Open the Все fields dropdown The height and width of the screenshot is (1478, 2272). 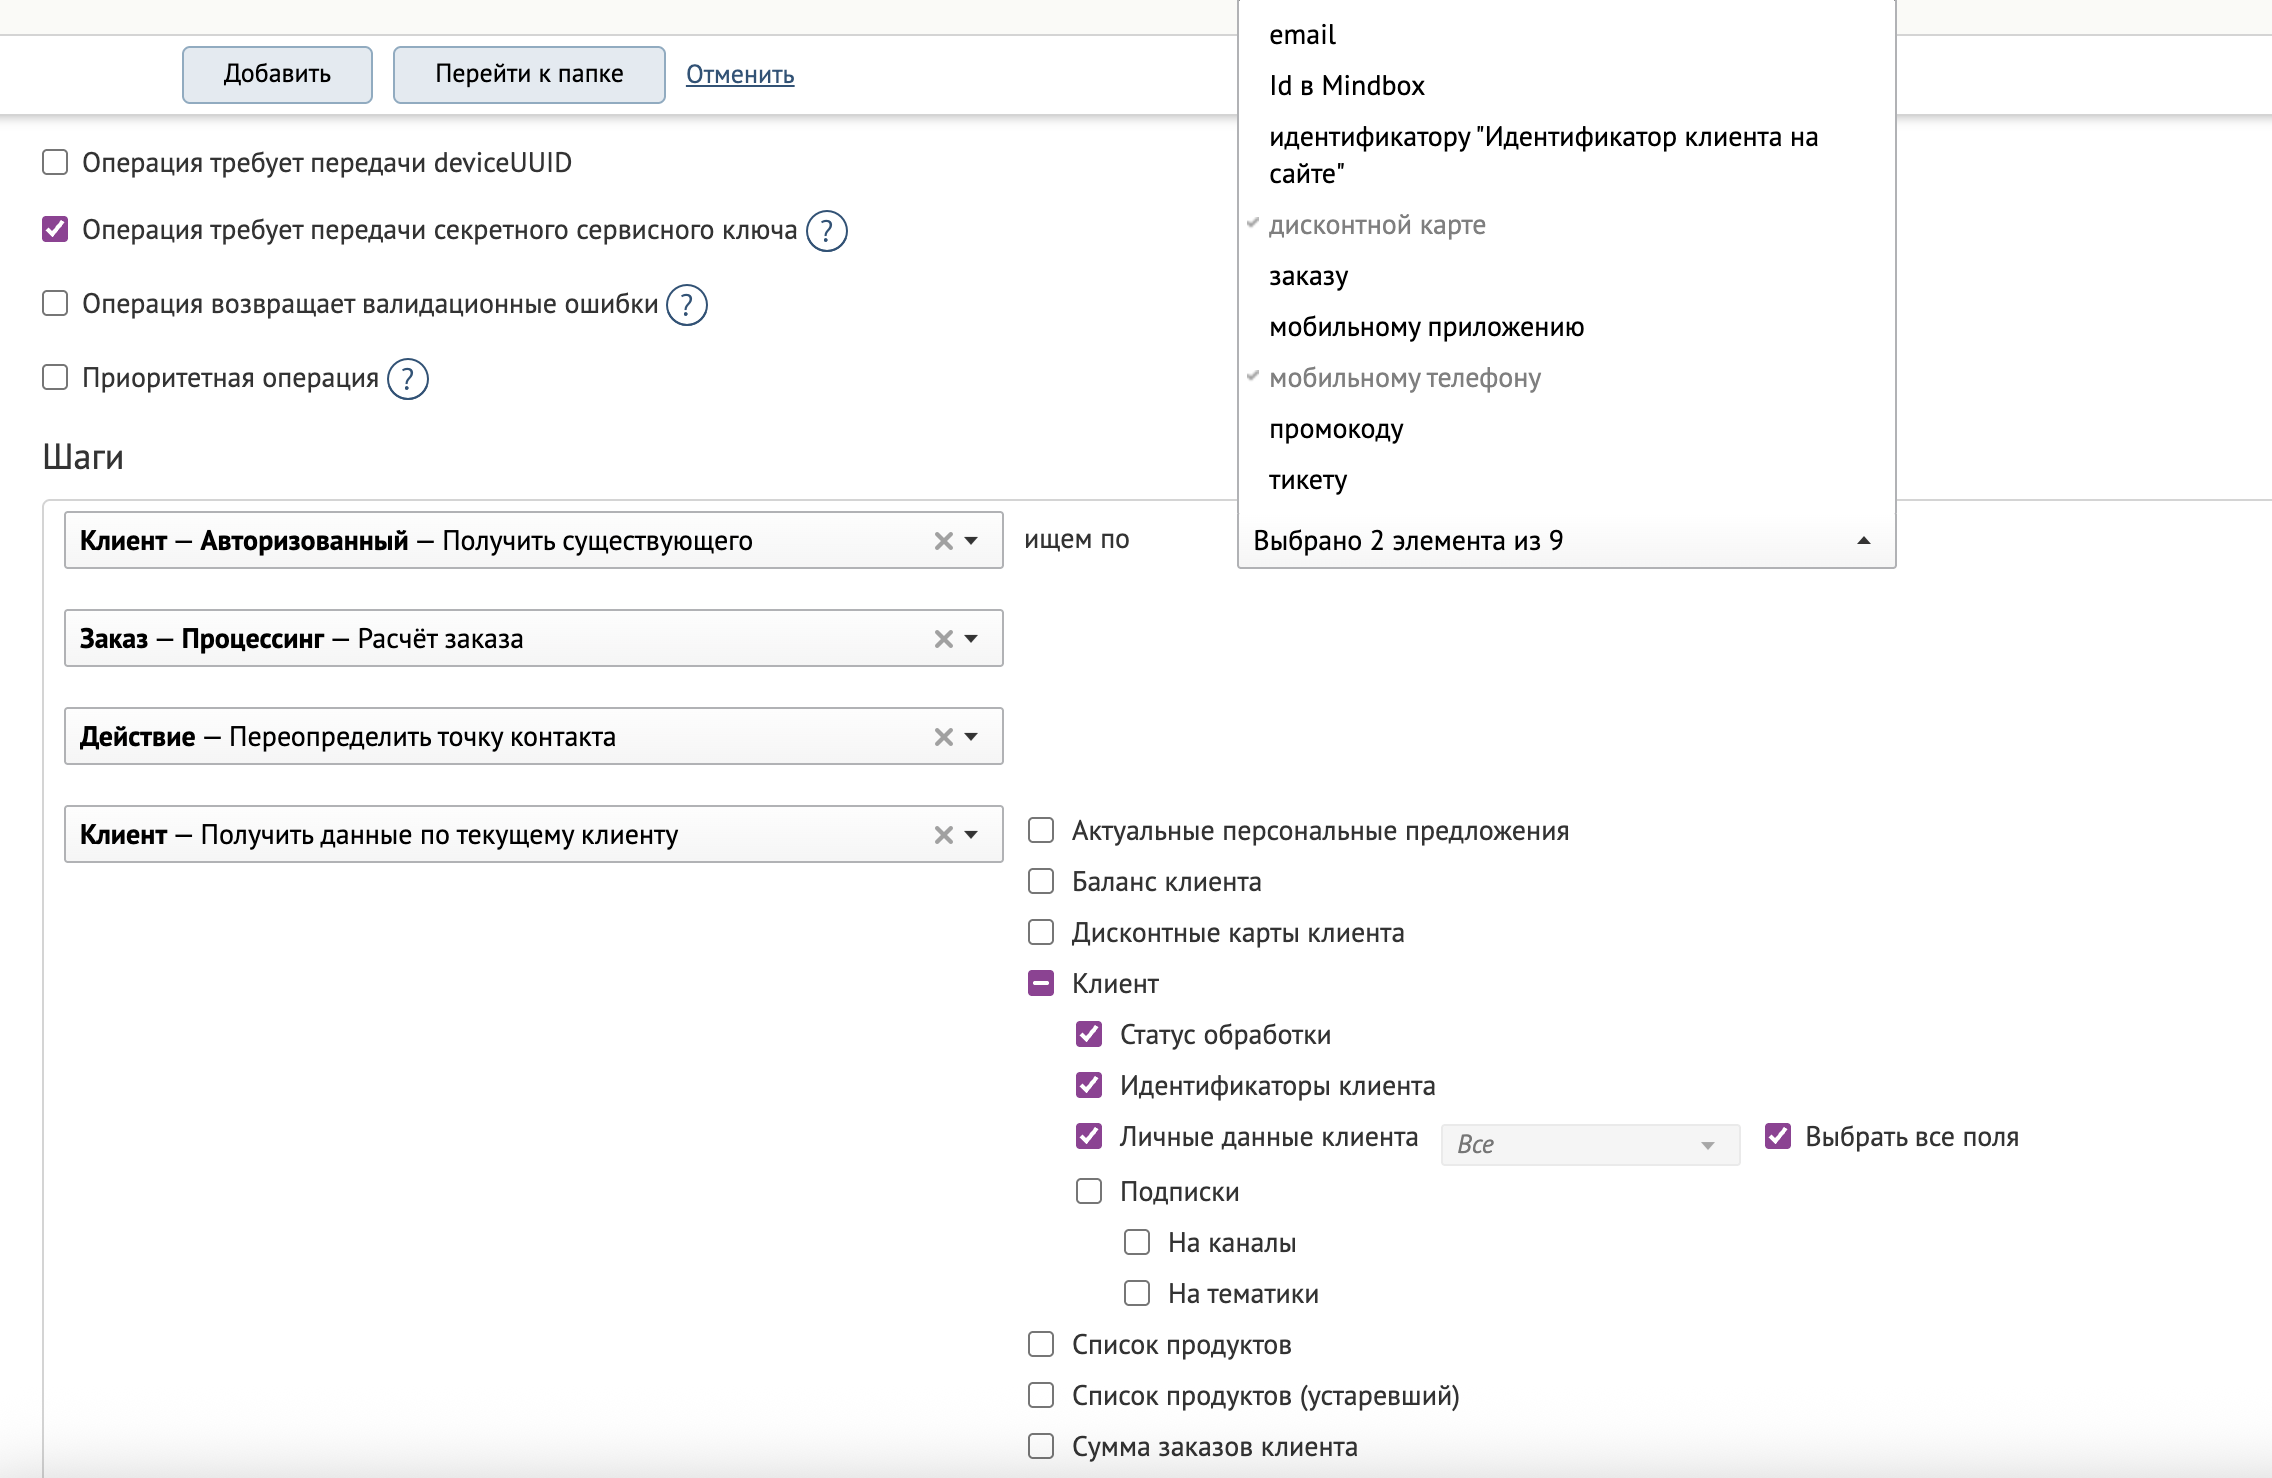pyautogui.click(x=1589, y=1145)
